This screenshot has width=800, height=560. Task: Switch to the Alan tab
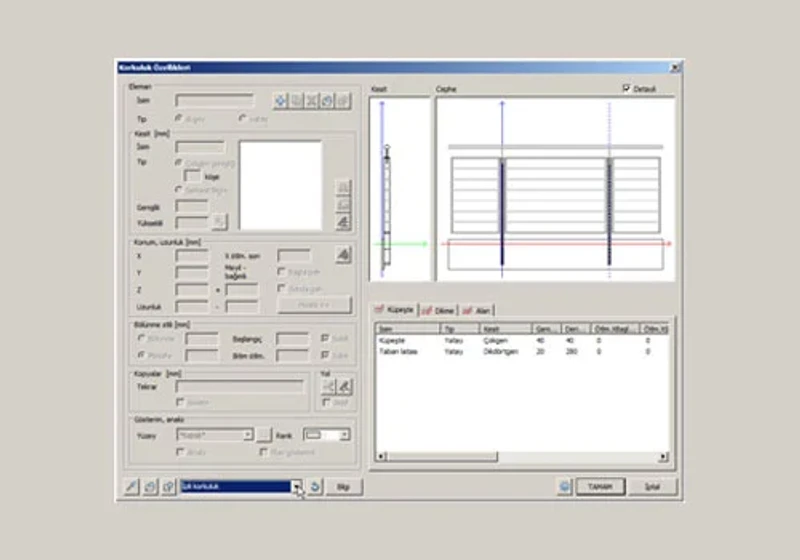(477, 311)
